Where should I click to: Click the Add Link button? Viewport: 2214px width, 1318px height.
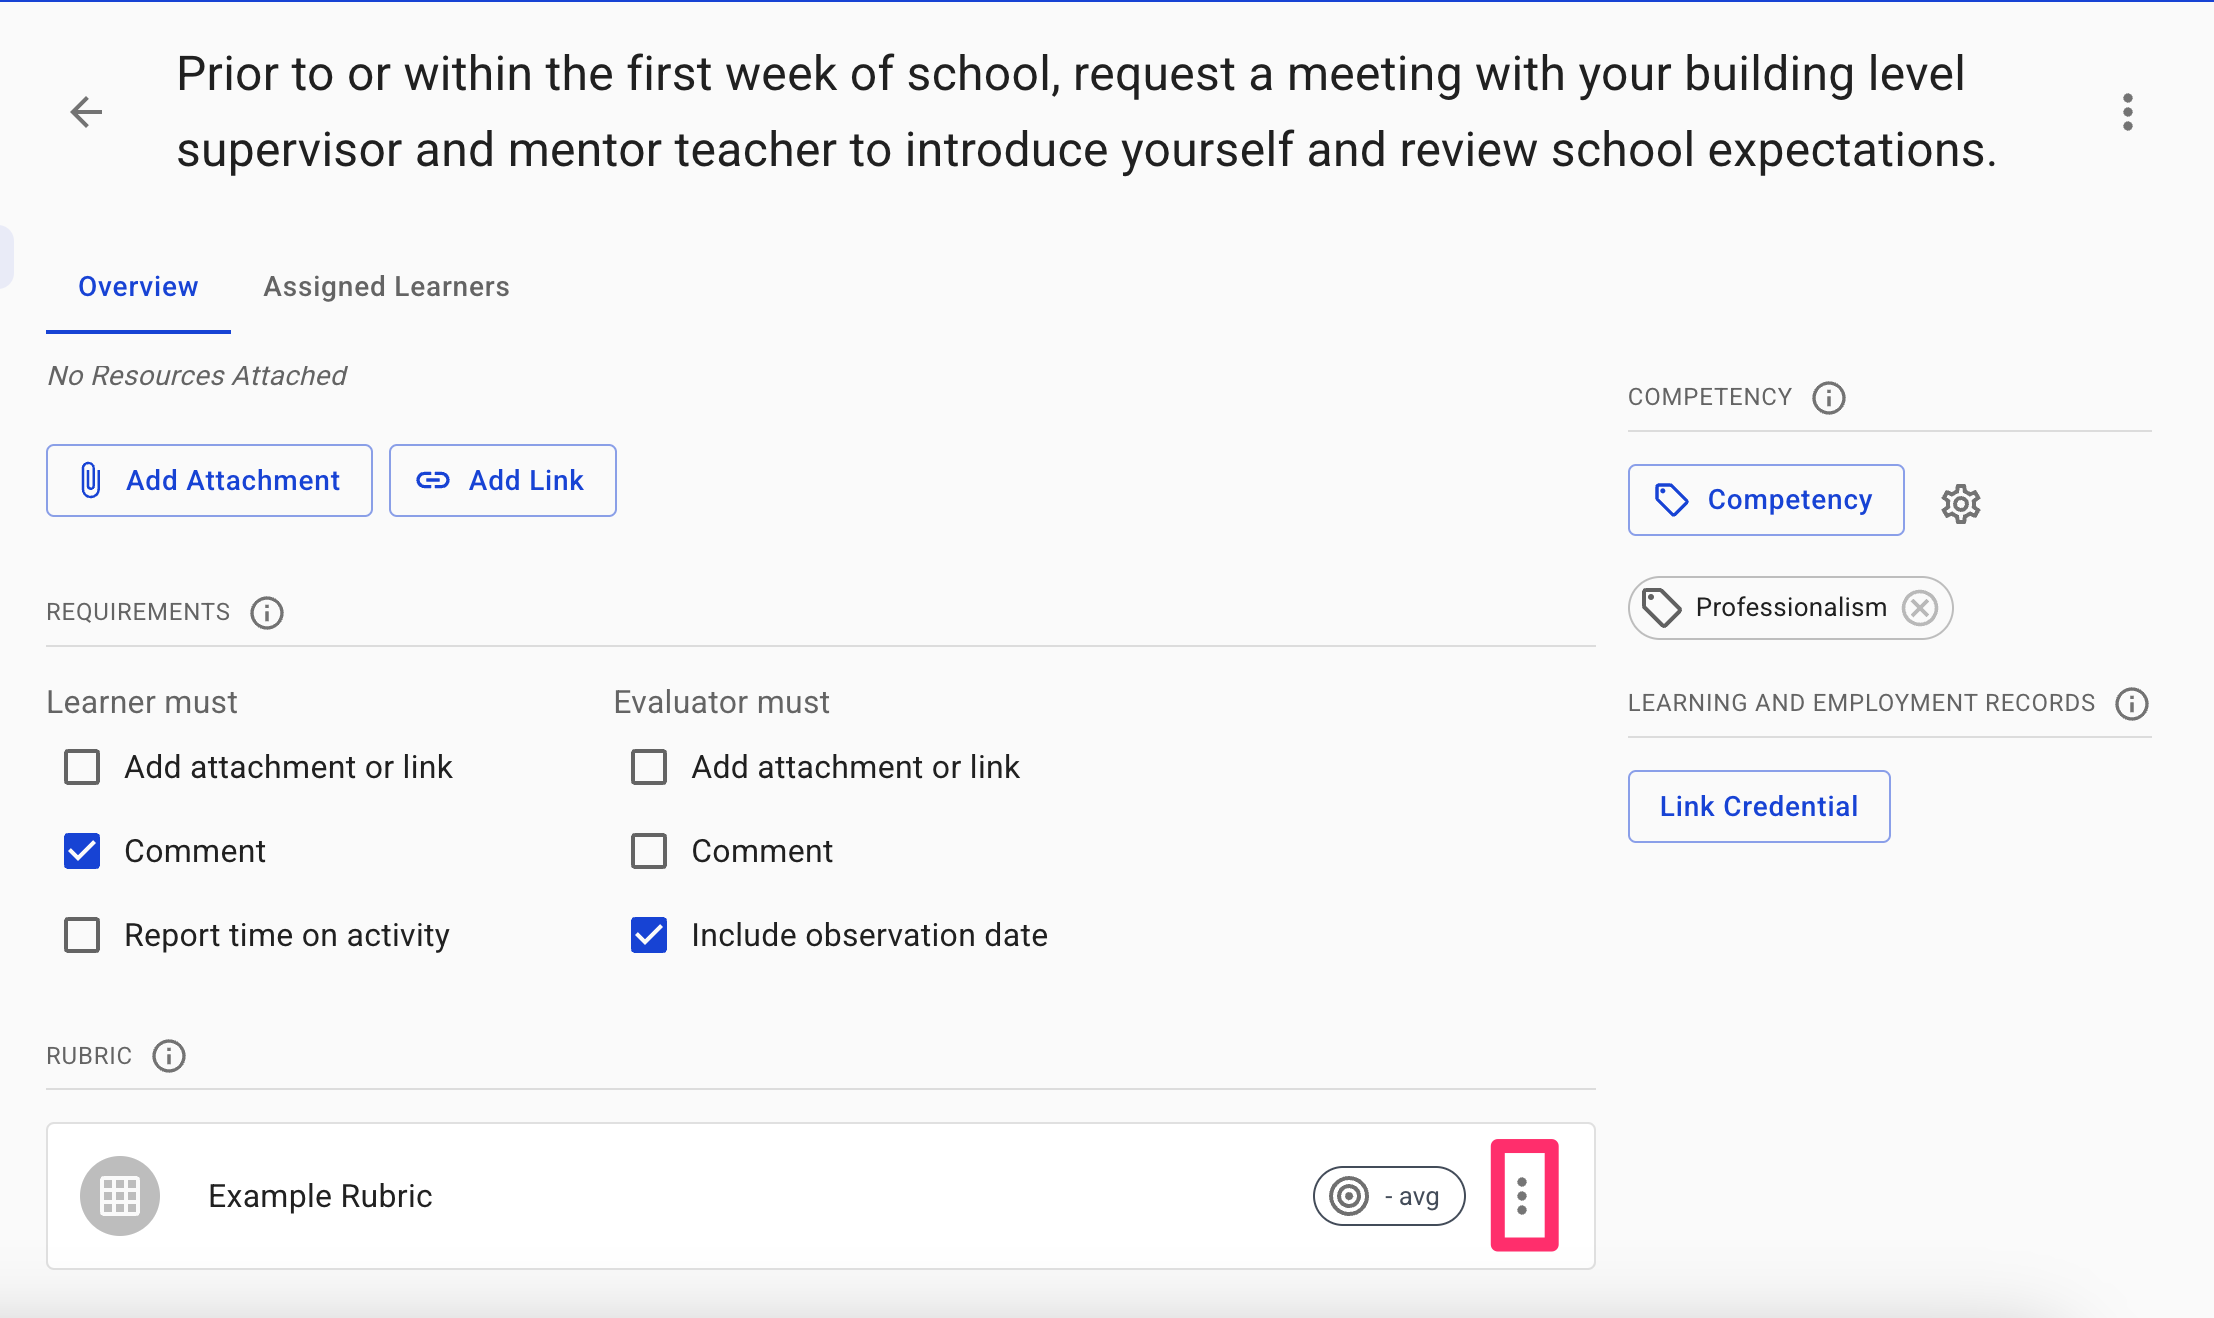pyautogui.click(x=502, y=480)
